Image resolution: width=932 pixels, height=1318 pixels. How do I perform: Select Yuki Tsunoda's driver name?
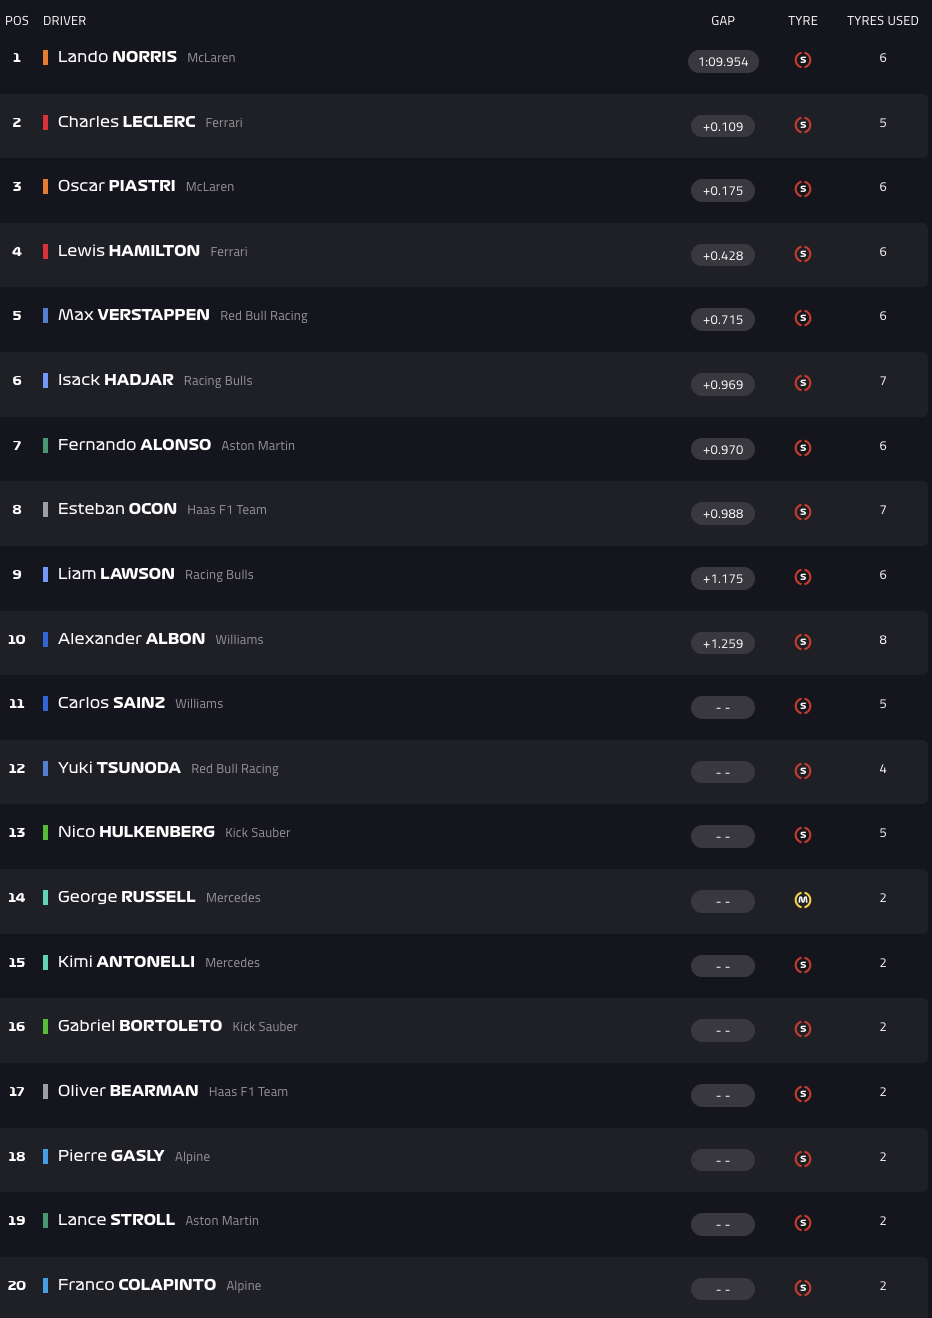(119, 768)
